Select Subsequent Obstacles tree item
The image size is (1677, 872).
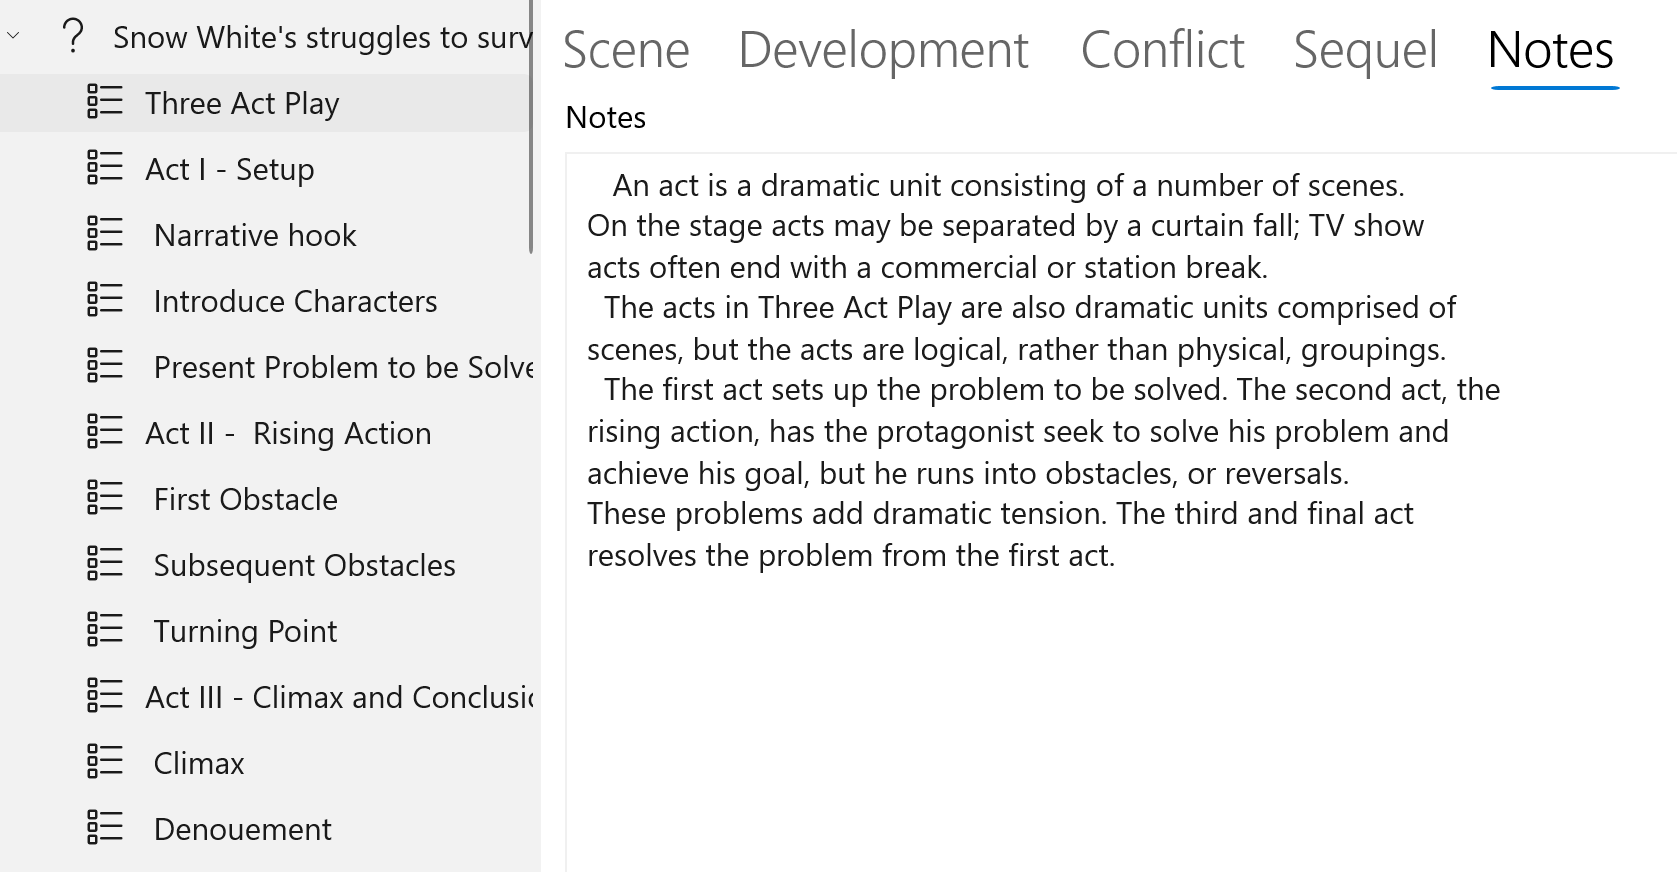304,565
